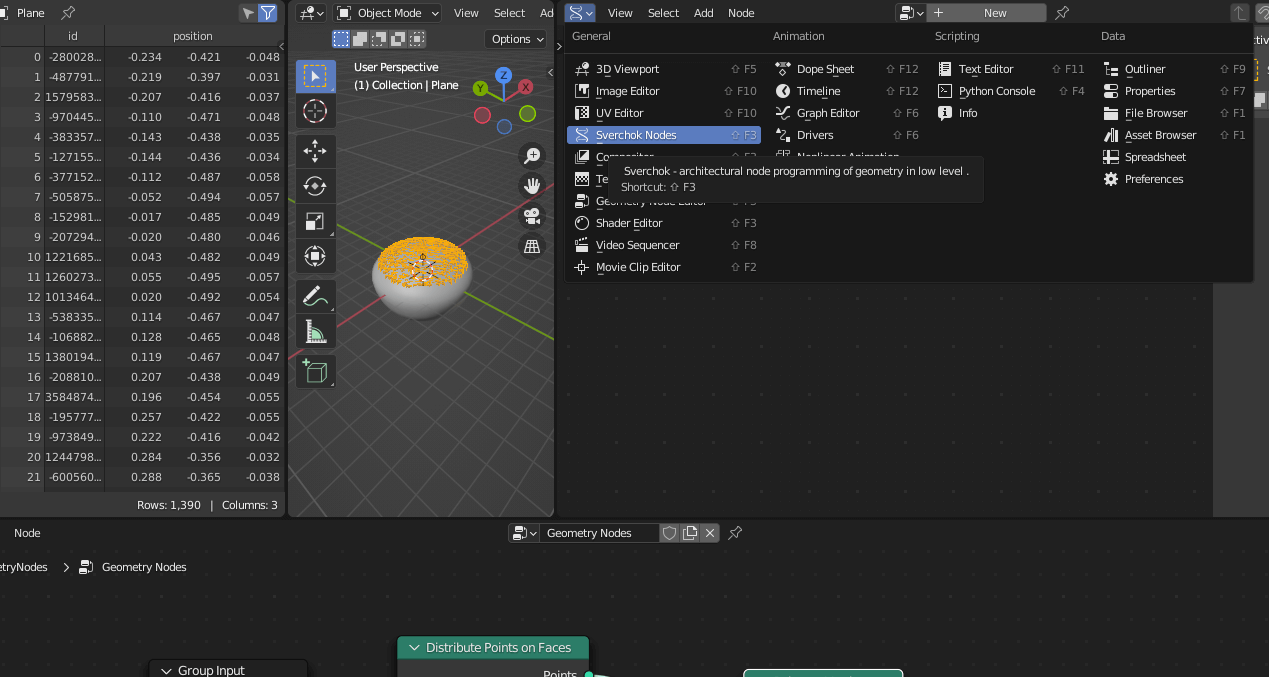Viewport: 1269px width, 677px height.
Task: Open the Sverchok editor Node menu
Action: coord(741,13)
